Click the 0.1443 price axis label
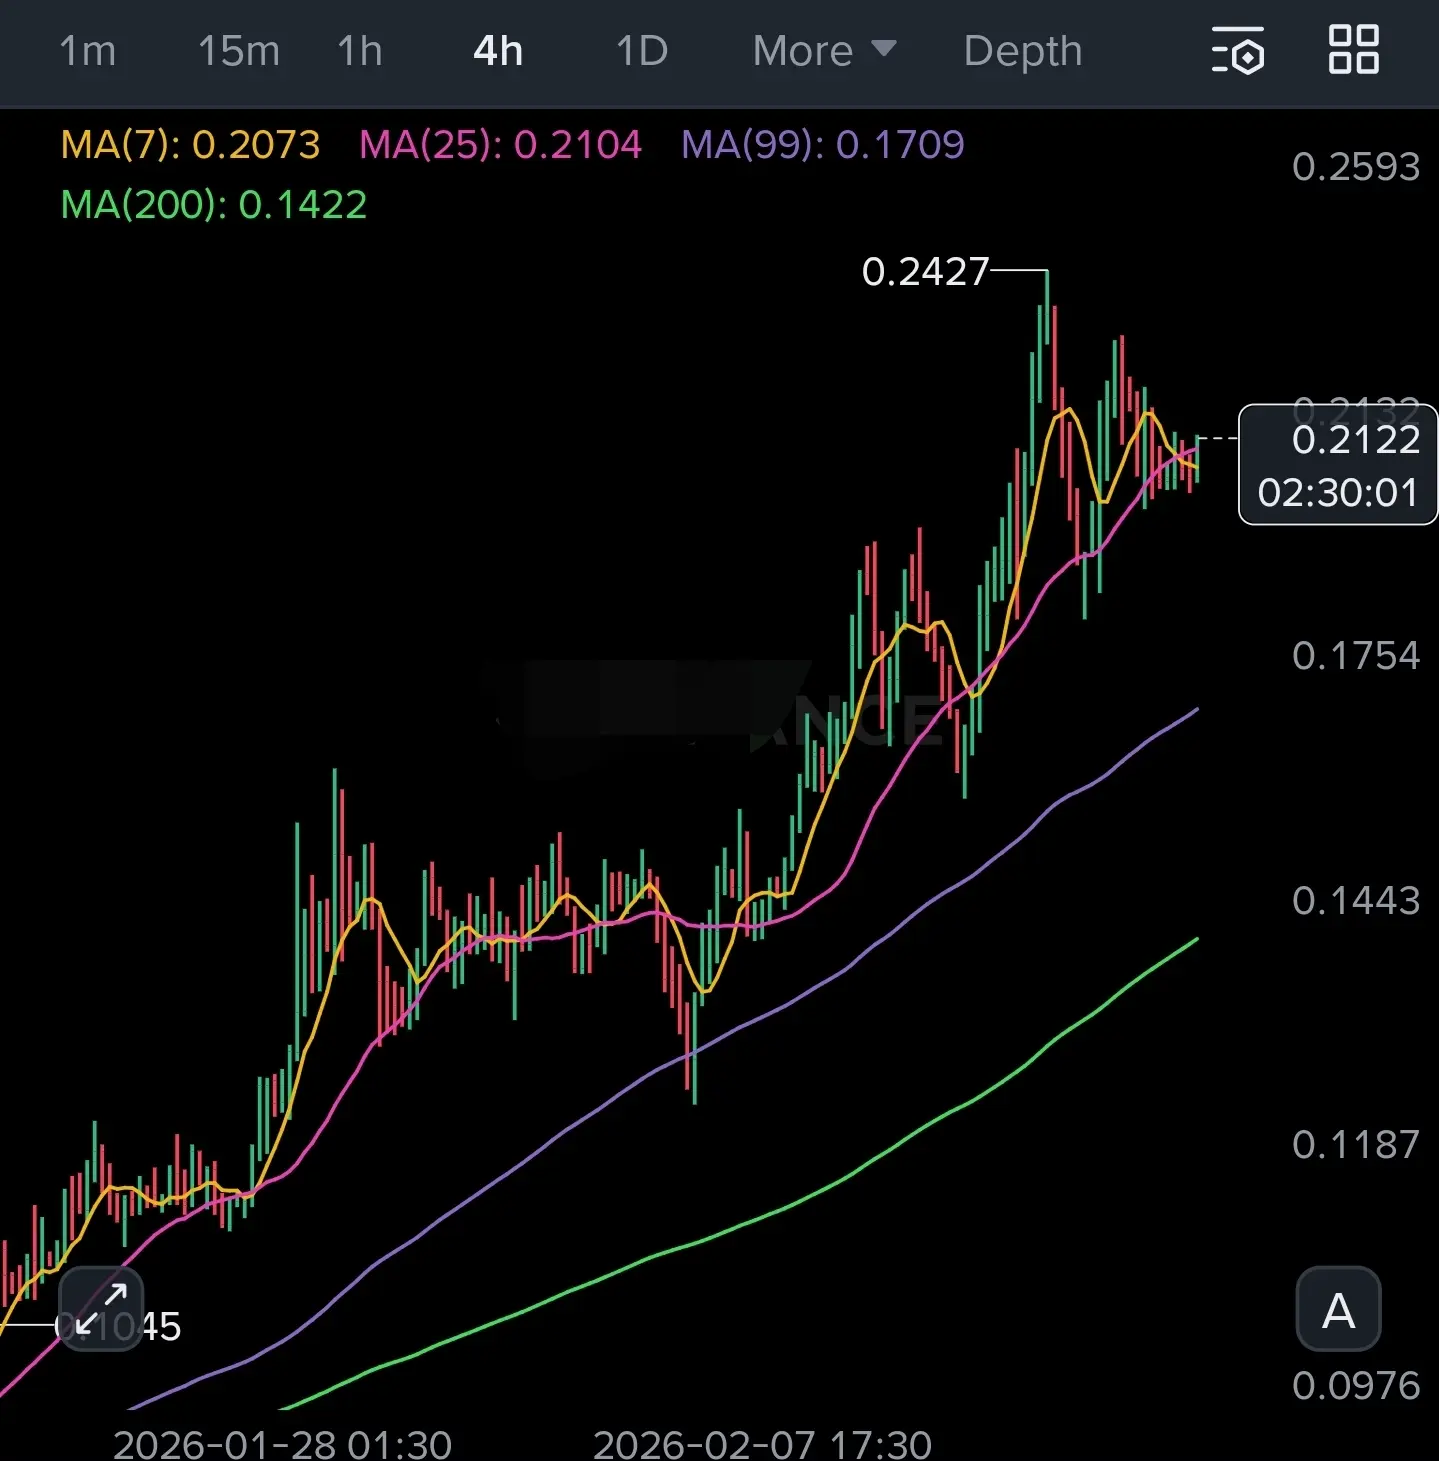Screen dimensions: 1439x1461 click(1356, 901)
